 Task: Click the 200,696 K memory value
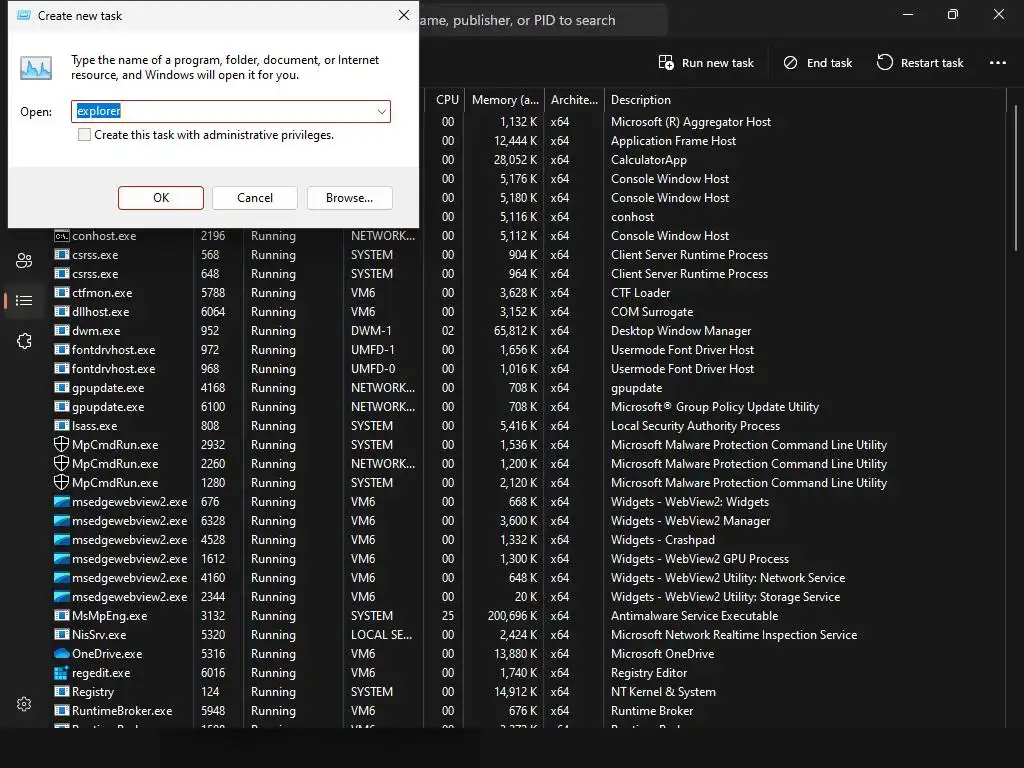tap(512, 616)
